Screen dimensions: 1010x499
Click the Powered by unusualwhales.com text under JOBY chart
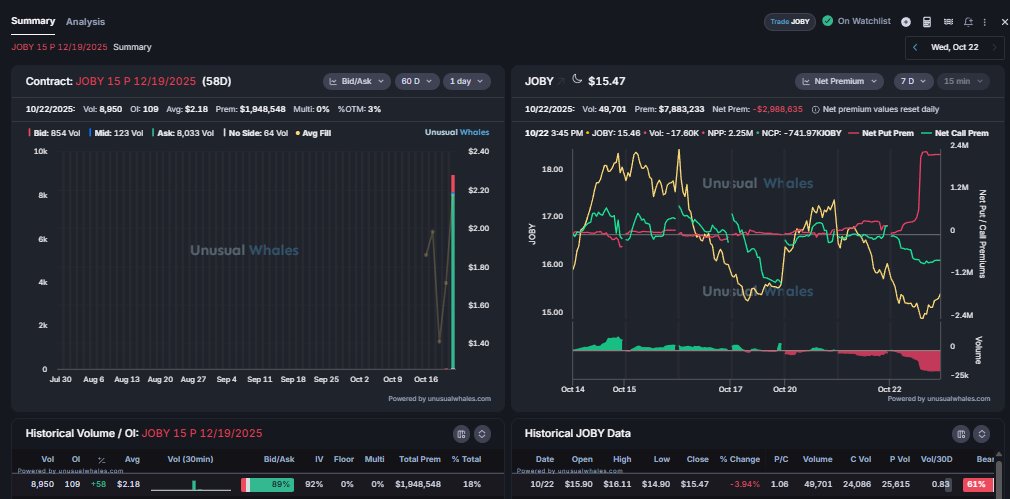939,399
